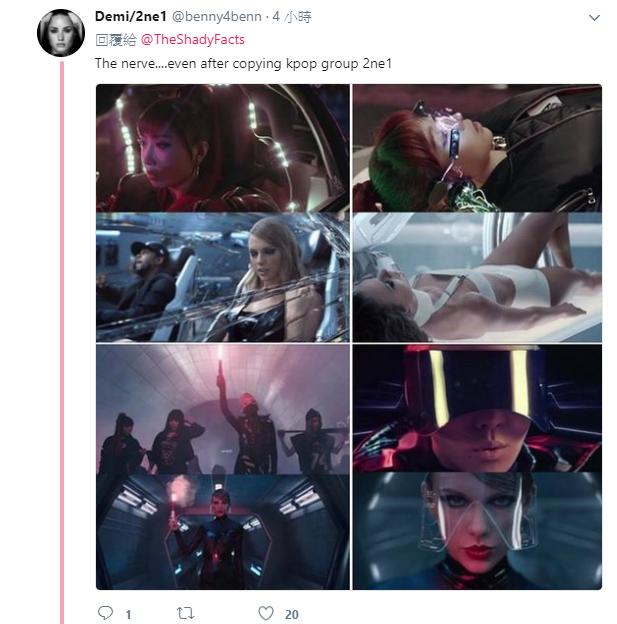
Task: Open image of green-haired person lying down
Action: pos(477,149)
